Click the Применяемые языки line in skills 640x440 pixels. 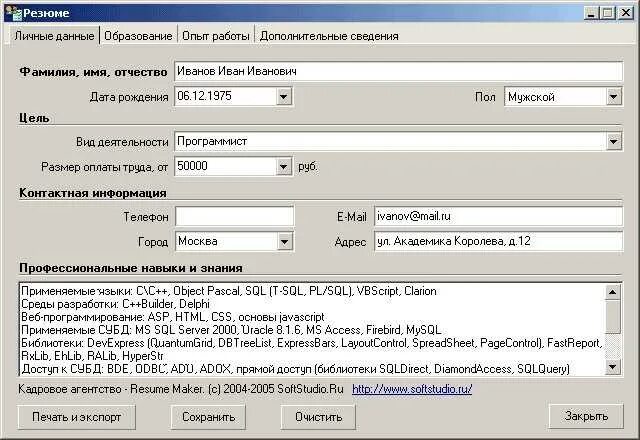coord(229,291)
